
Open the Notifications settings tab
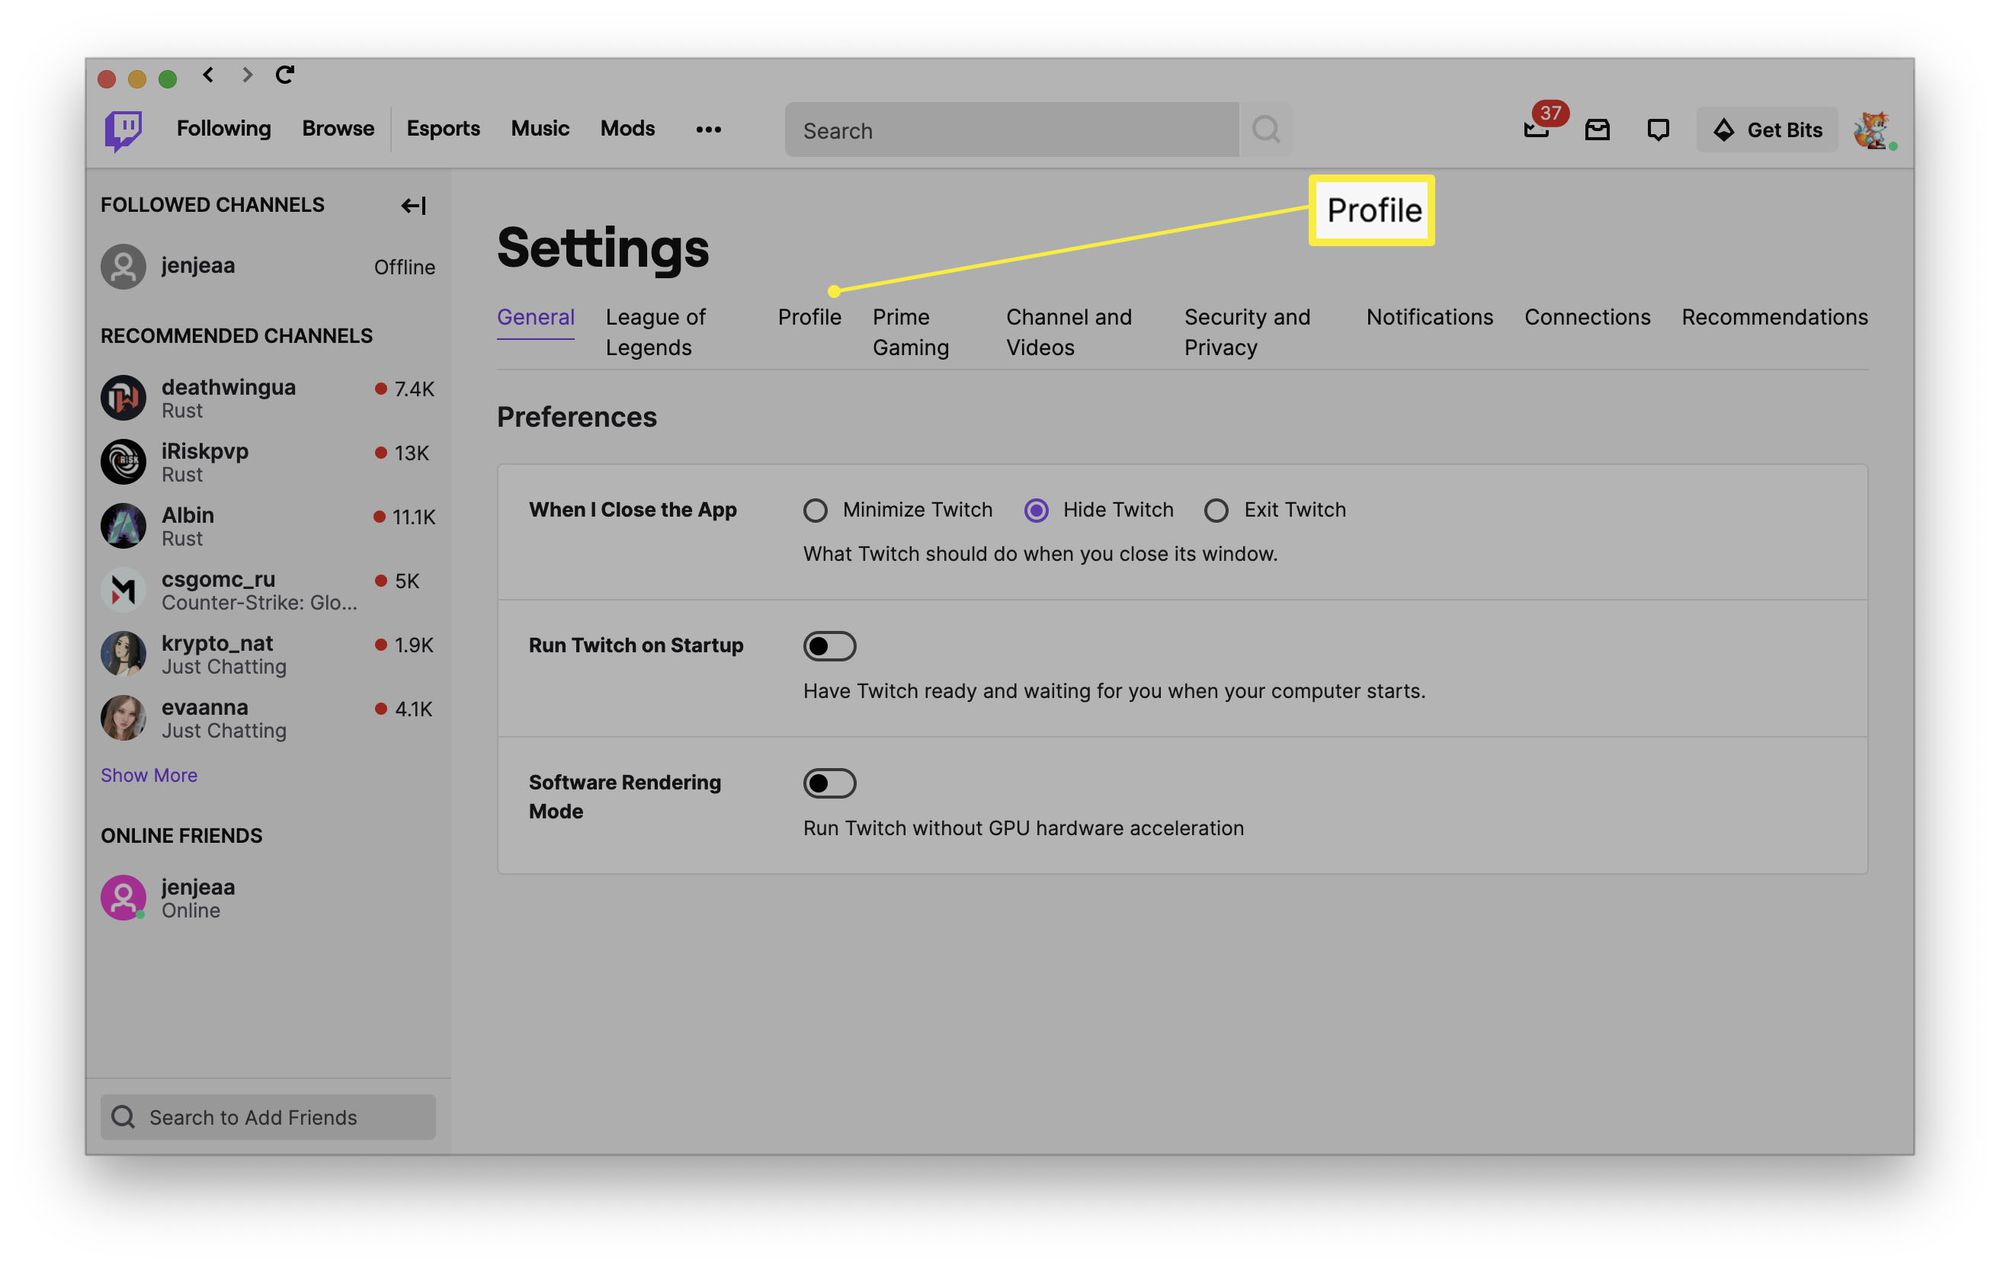coord(1430,317)
